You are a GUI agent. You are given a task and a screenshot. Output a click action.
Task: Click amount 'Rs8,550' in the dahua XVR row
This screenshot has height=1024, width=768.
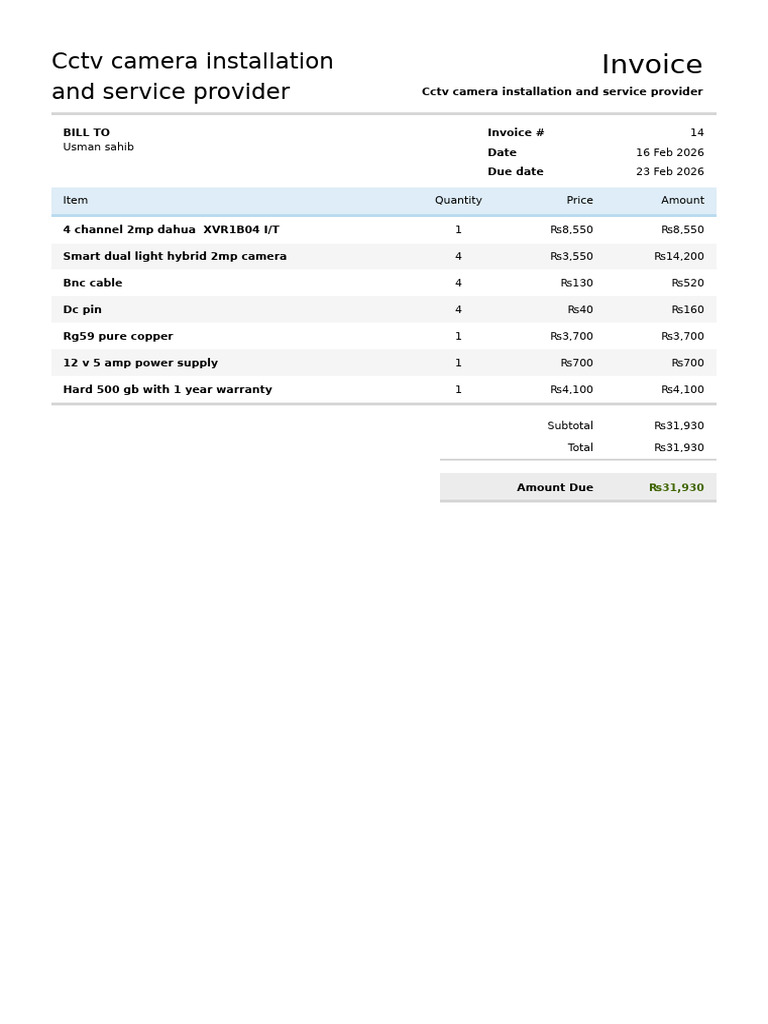(682, 229)
